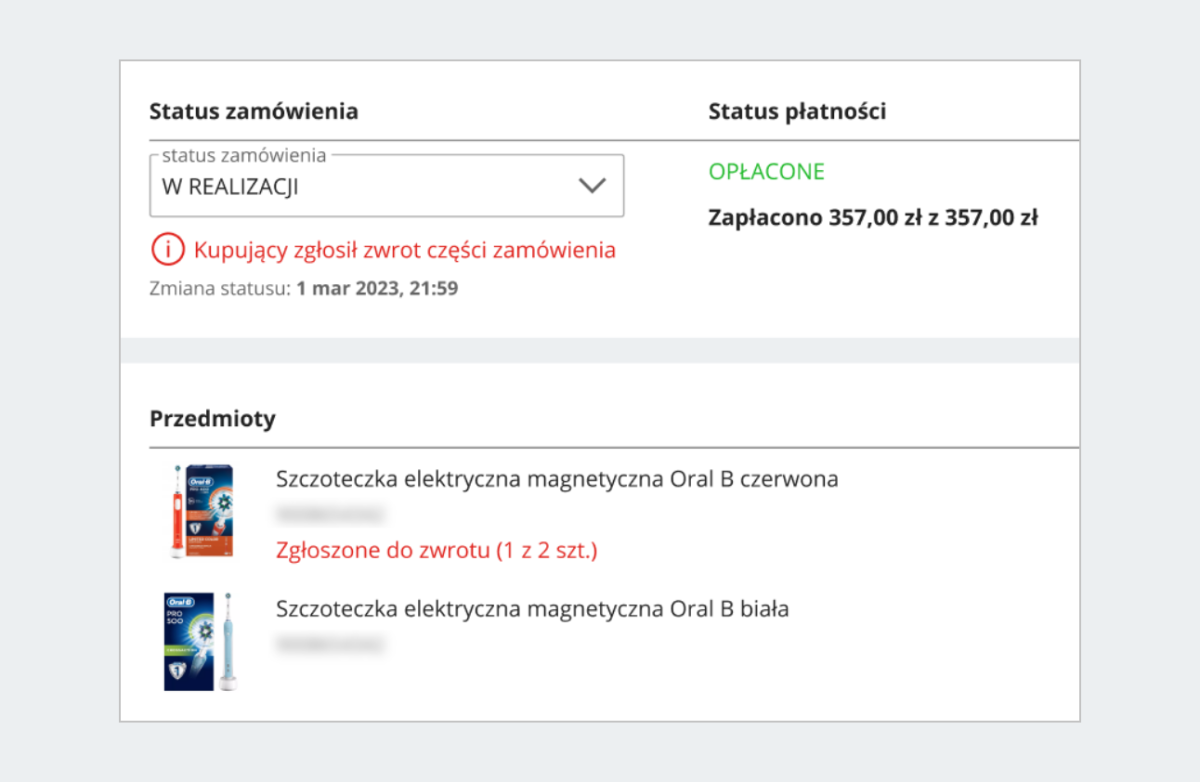This screenshot has width=1200, height=782.
Task: Click blurred details under the red toothbrush
Action: (330, 515)
